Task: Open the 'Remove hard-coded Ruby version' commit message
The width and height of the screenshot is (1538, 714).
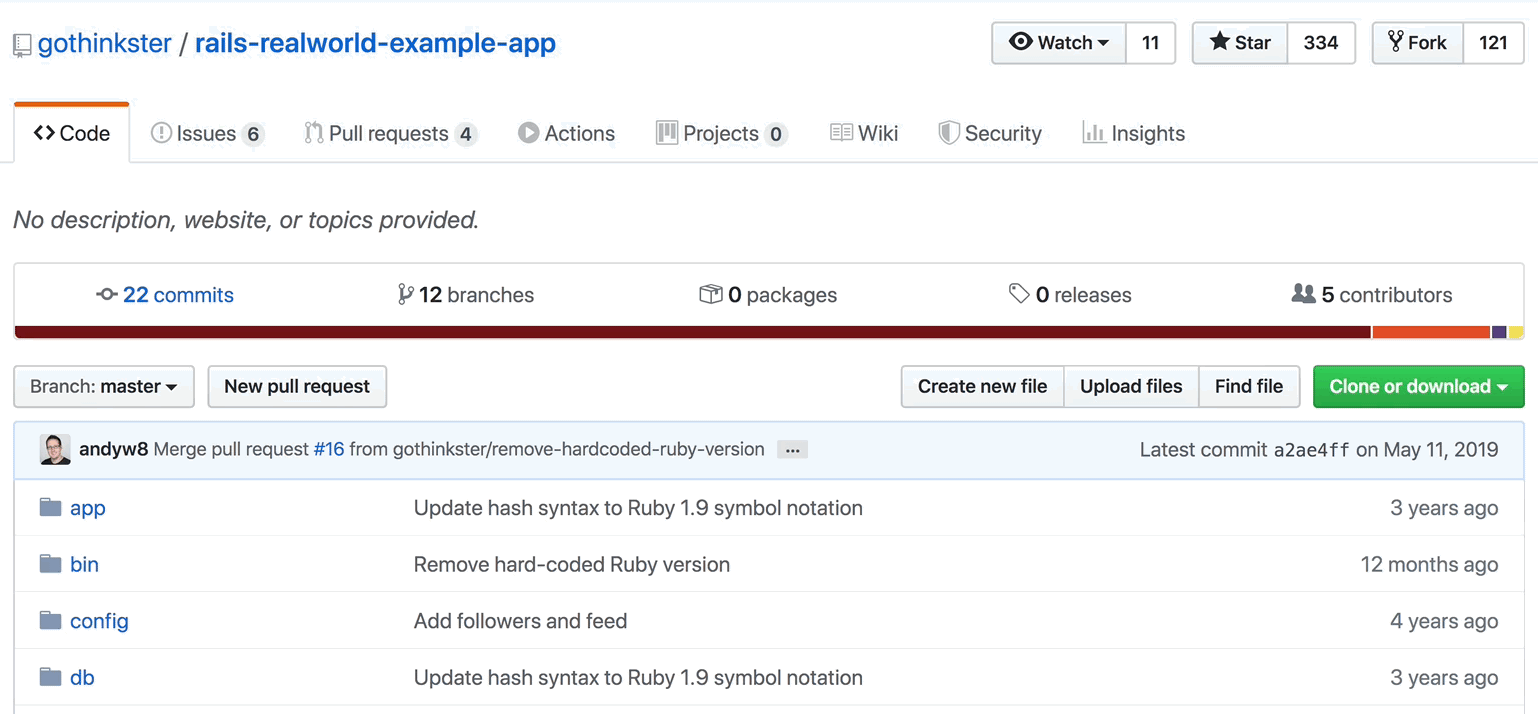Action: (572, 564)
